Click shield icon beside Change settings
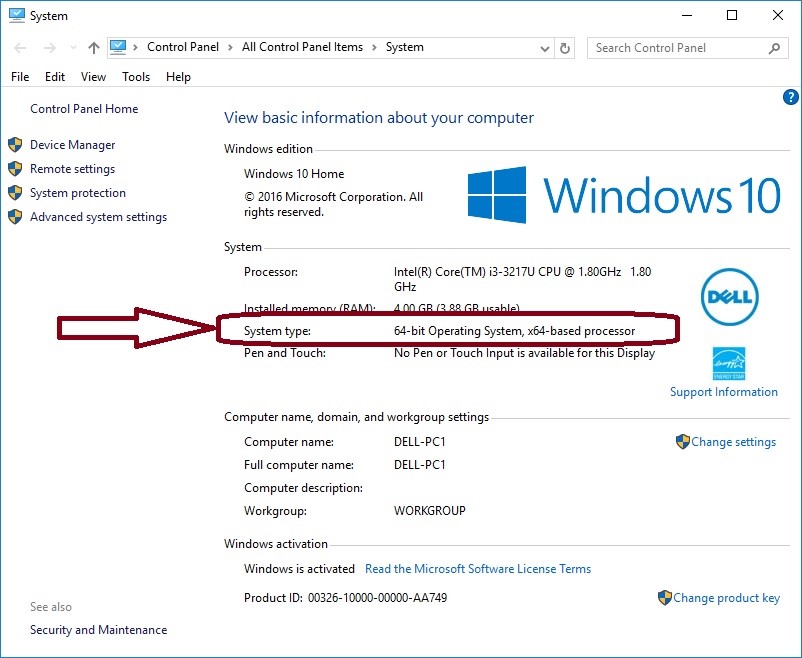Viewport: 802px width, 658px height. 682,442
